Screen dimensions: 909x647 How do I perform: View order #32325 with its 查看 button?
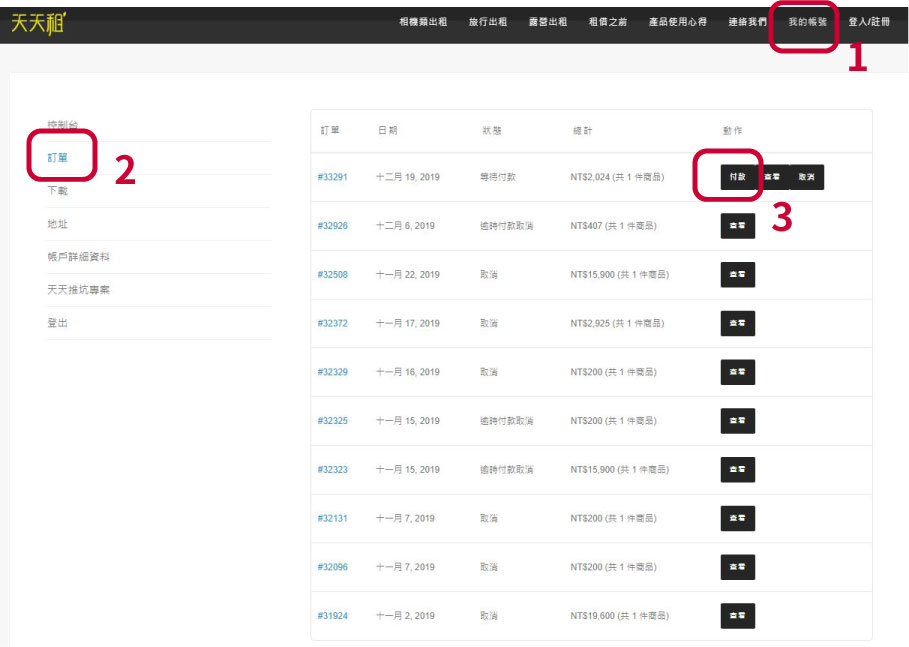pos(737,420)
